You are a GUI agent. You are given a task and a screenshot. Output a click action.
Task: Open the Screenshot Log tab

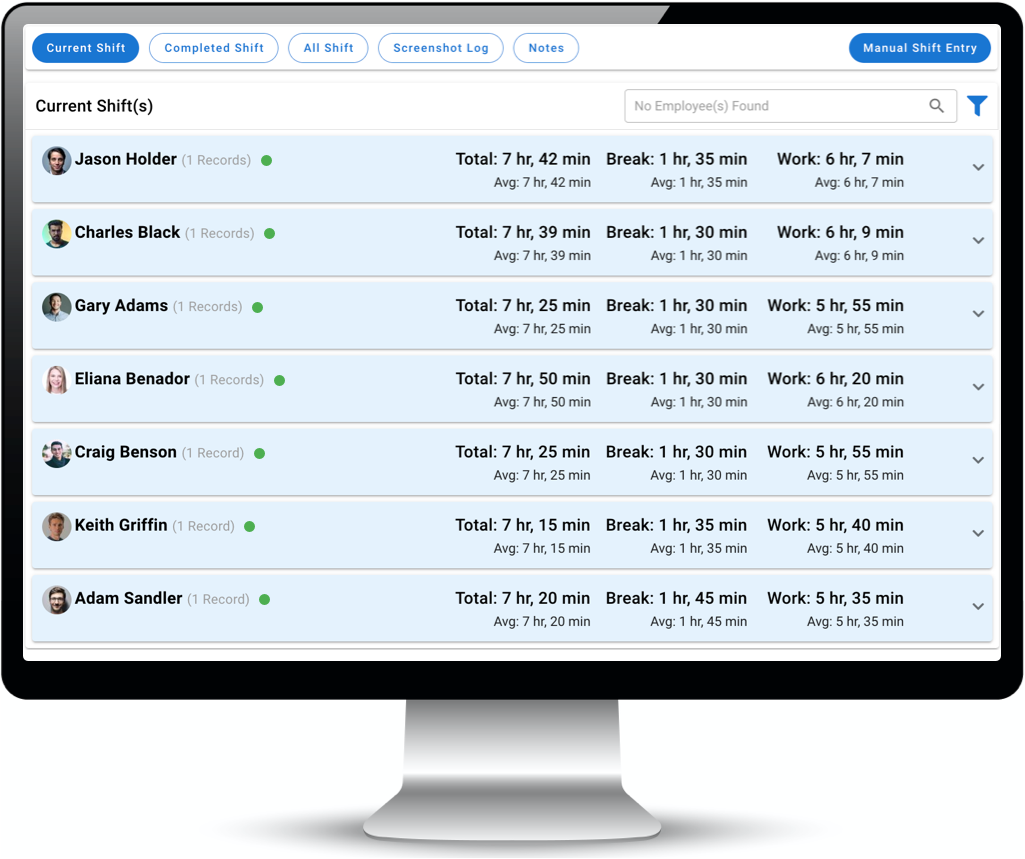click(440, 48)
